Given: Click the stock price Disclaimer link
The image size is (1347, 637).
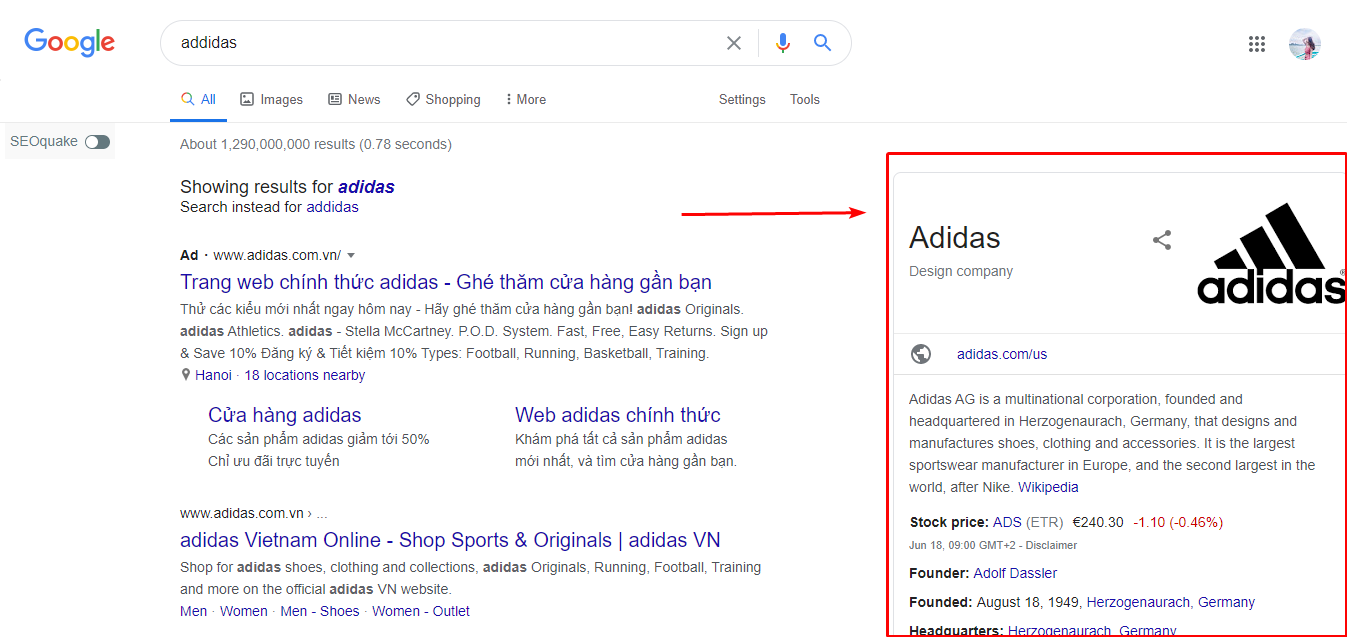Looking at the screenshot, I should pyautogui.click(x=1054, y=545).
